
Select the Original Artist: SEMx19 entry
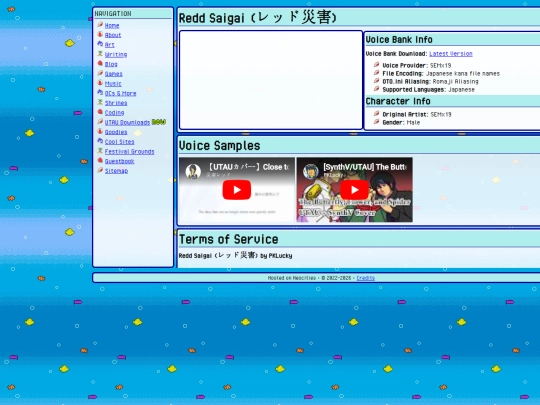click(417, 114)
